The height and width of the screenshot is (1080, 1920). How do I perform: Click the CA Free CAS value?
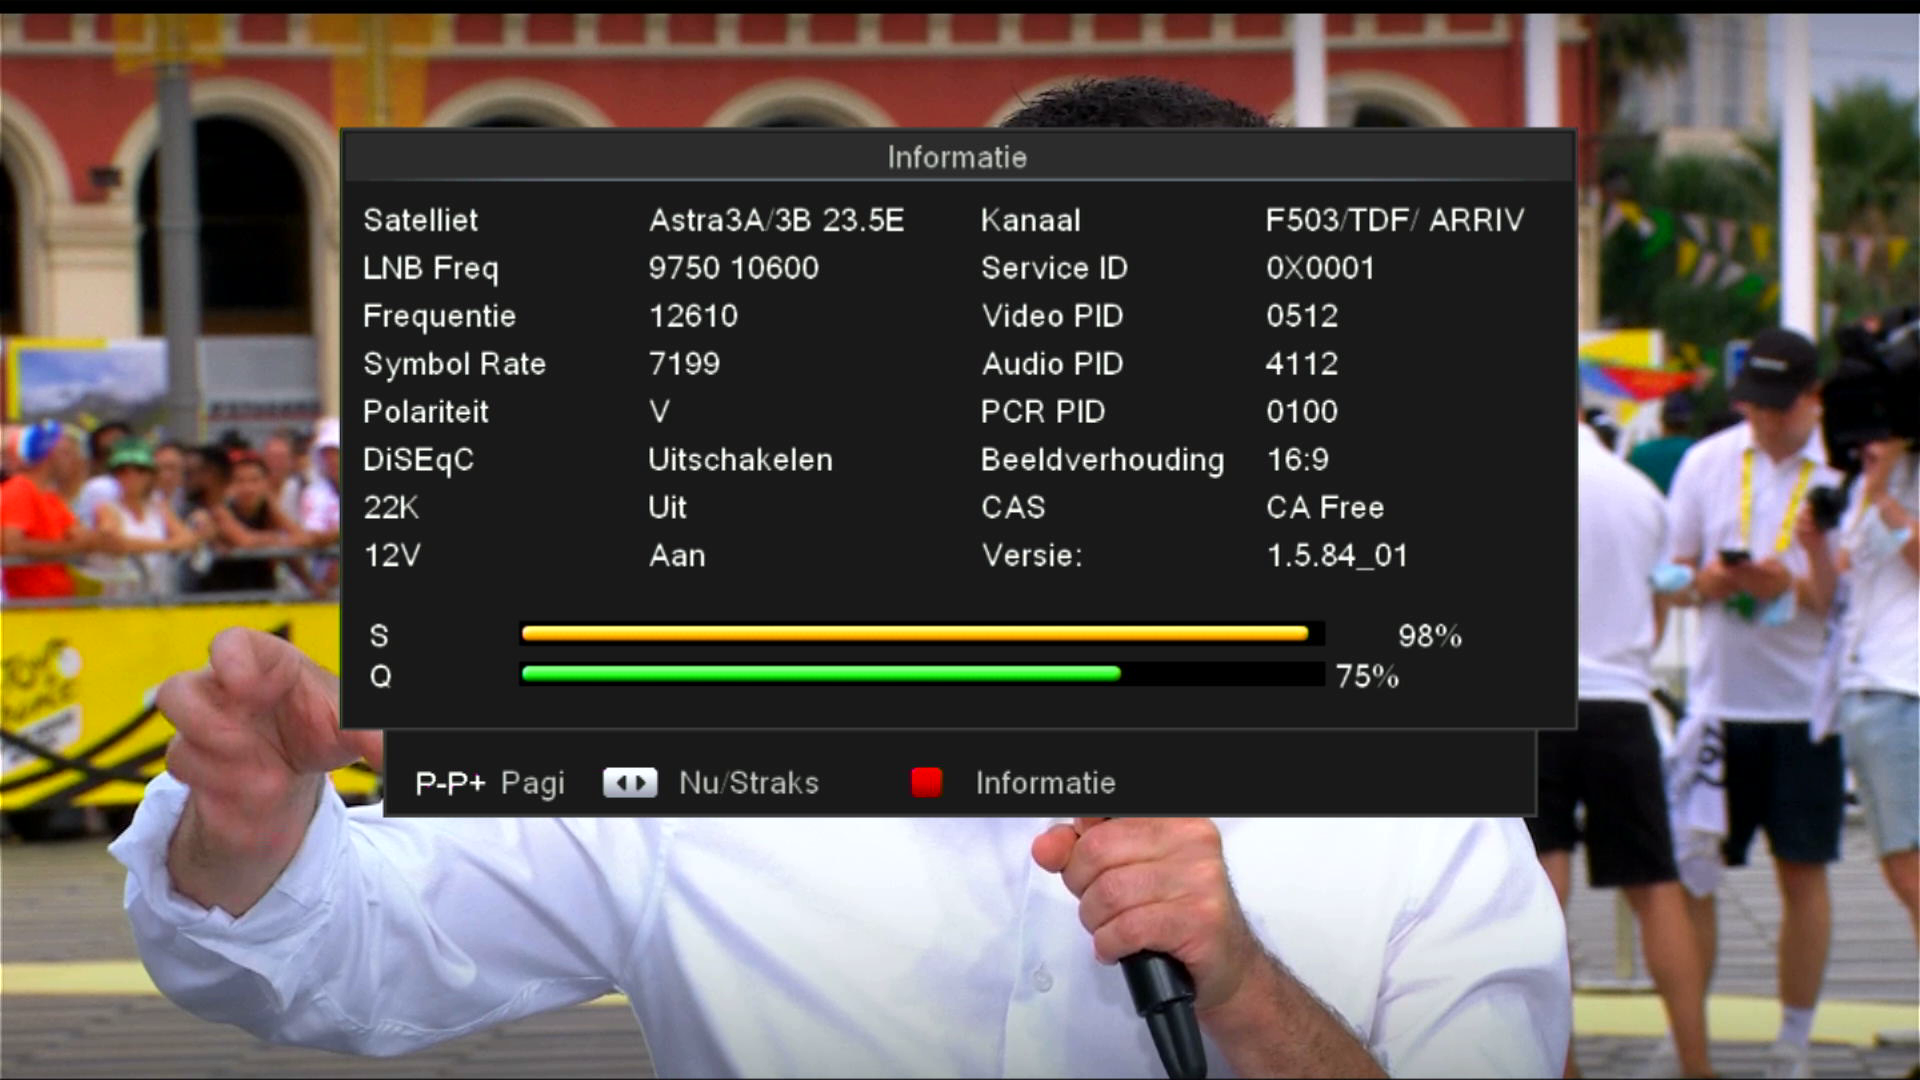click(x=1325, y=507)
